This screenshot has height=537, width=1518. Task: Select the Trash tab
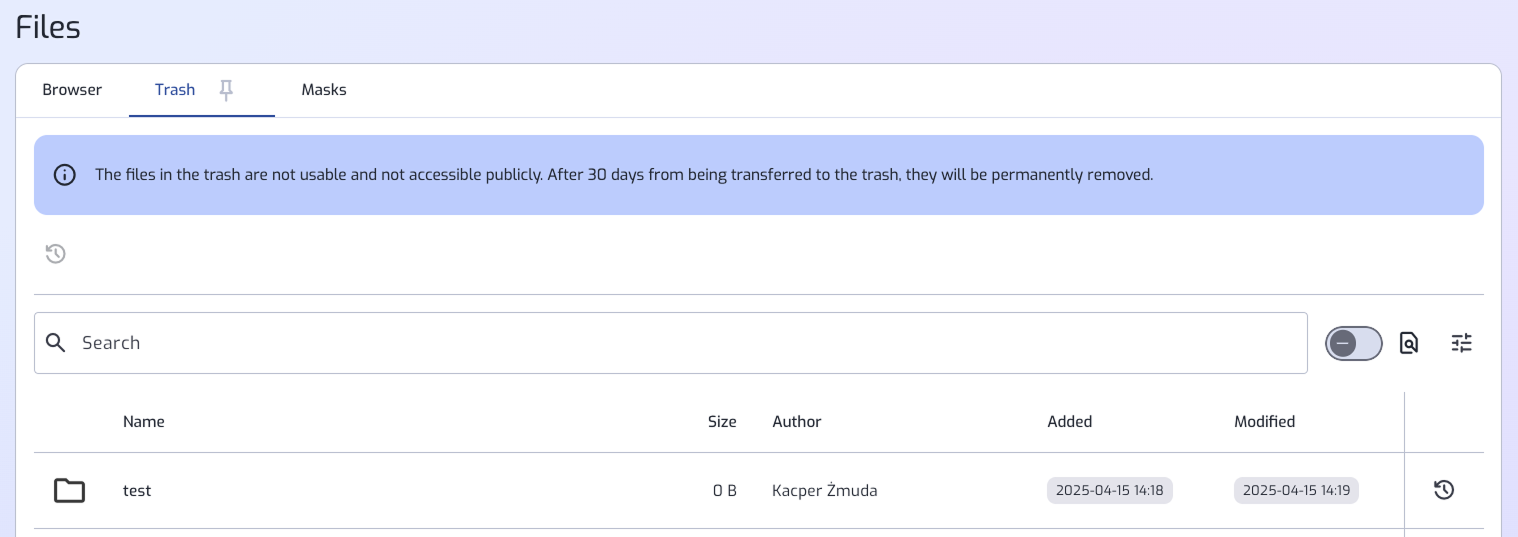click(x=175, y=90)
